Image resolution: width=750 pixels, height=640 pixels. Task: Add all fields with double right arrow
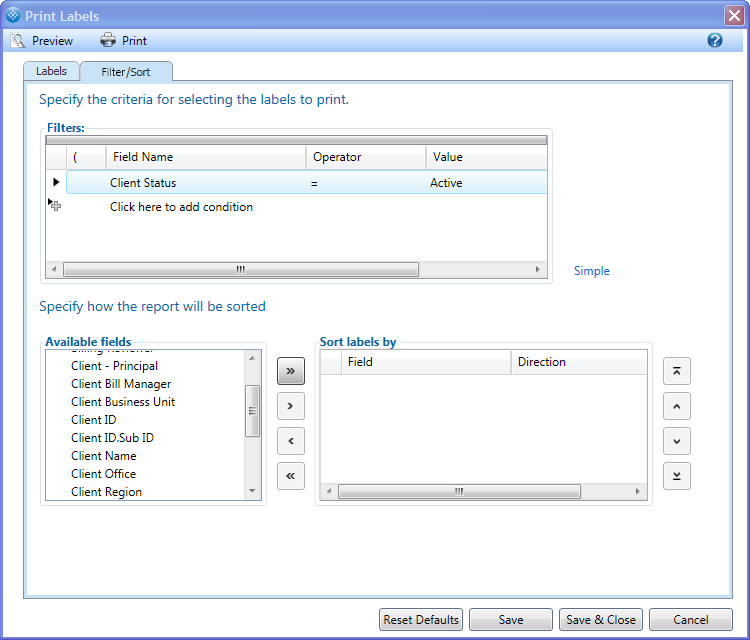pyautogui.click(x=290, y=371)
